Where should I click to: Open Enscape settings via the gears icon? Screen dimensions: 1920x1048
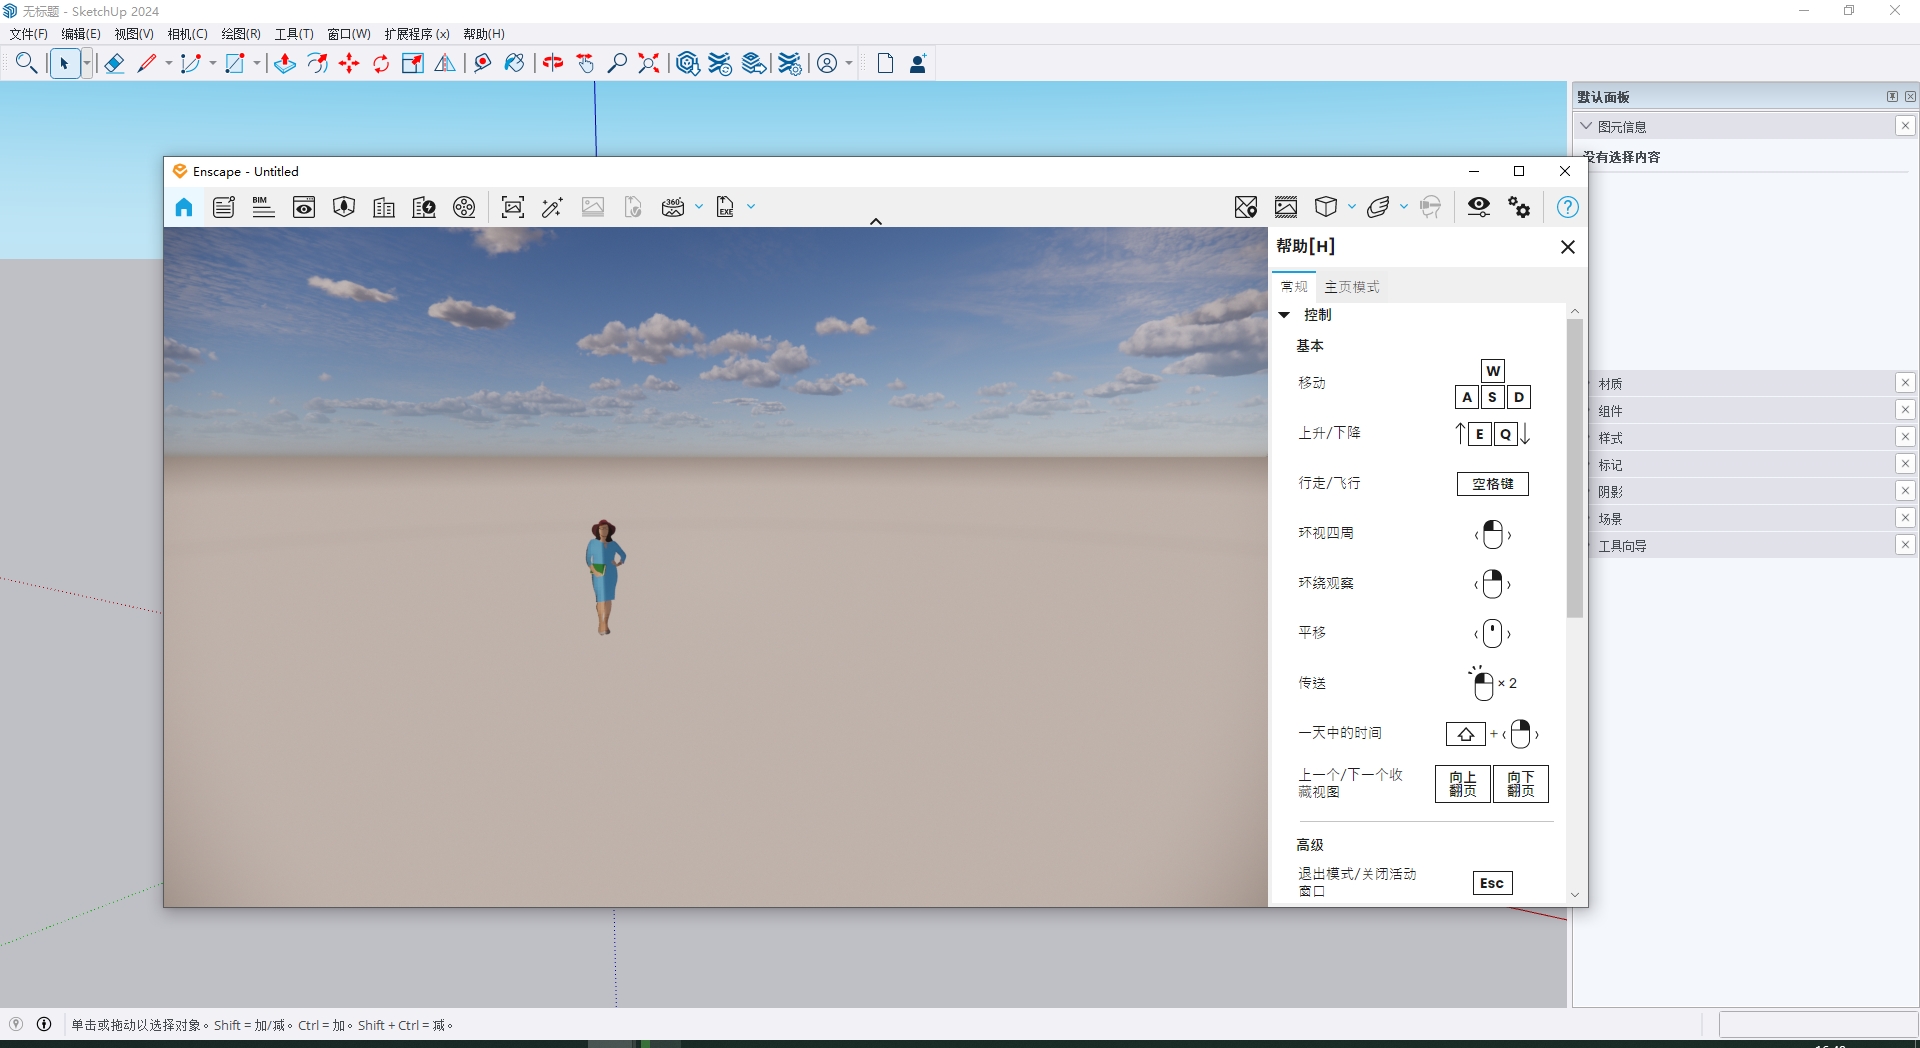1519,207
